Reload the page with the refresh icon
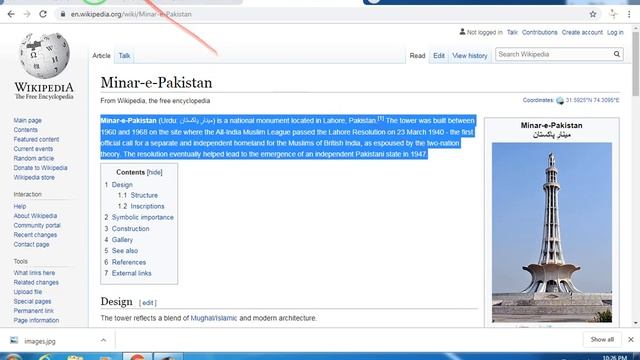The width and height of the screenshot is (640, 360). point(43,14)
